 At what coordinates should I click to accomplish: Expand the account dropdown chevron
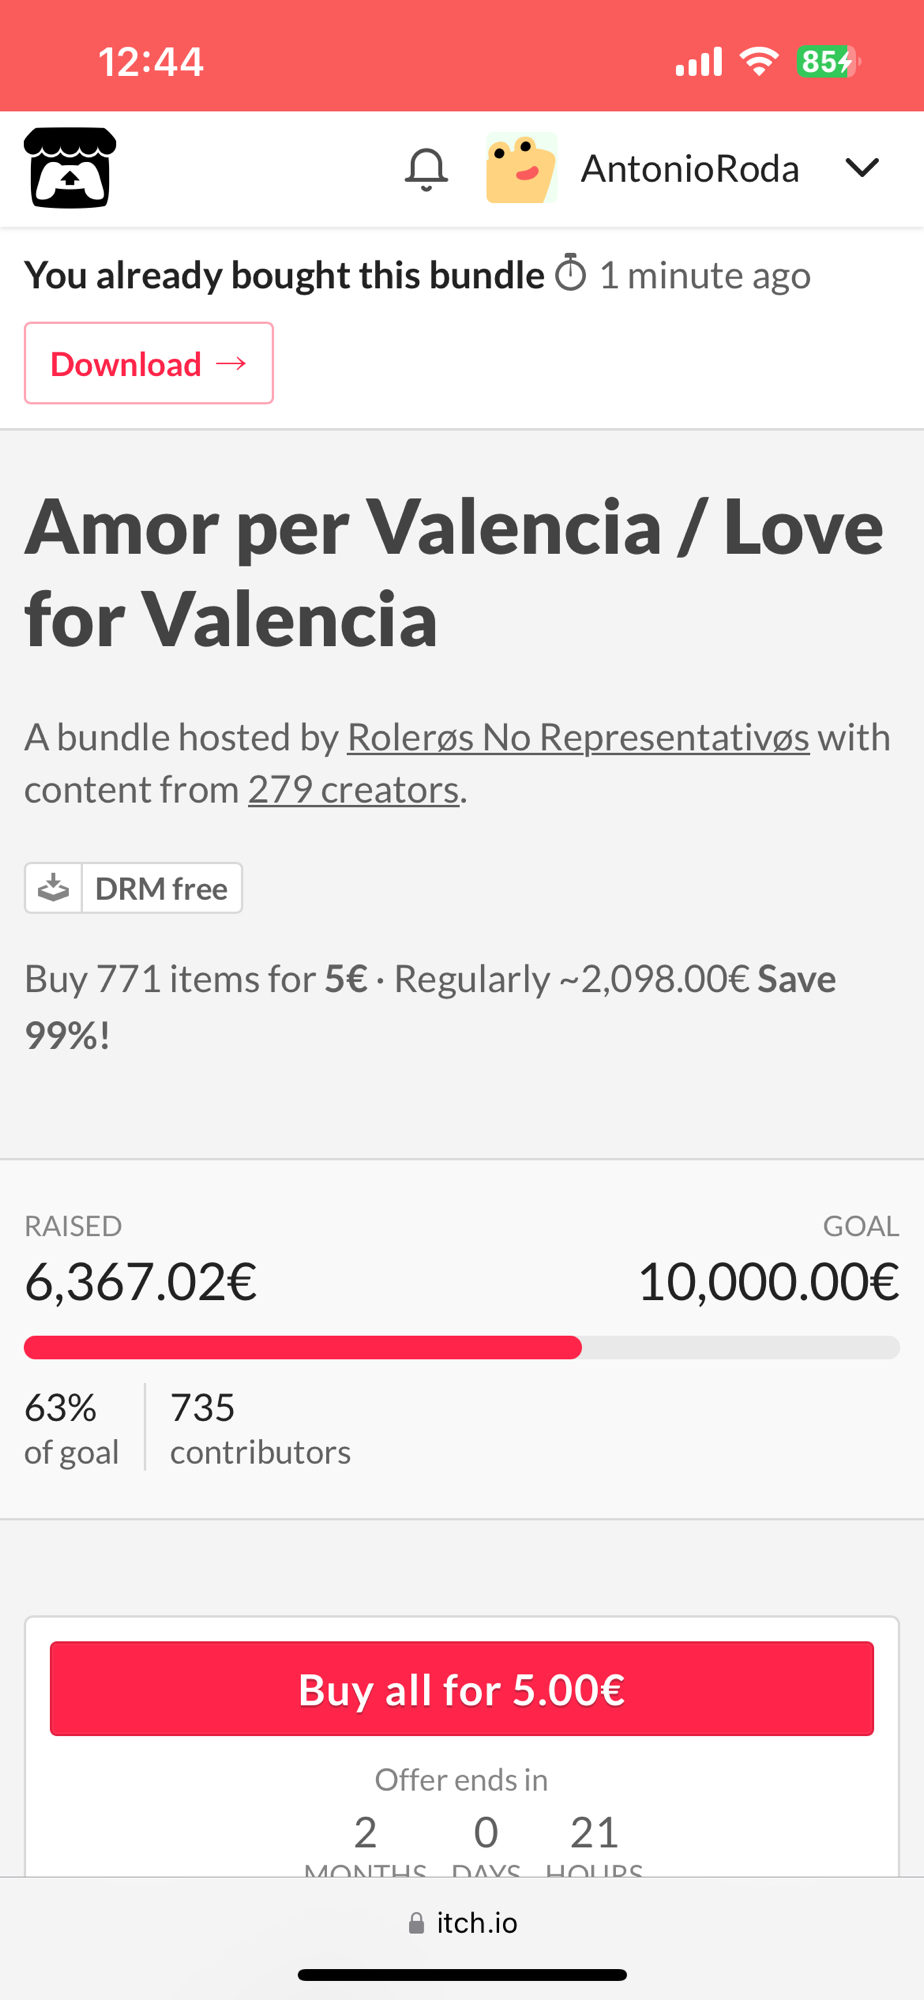[x=862, y=168]
